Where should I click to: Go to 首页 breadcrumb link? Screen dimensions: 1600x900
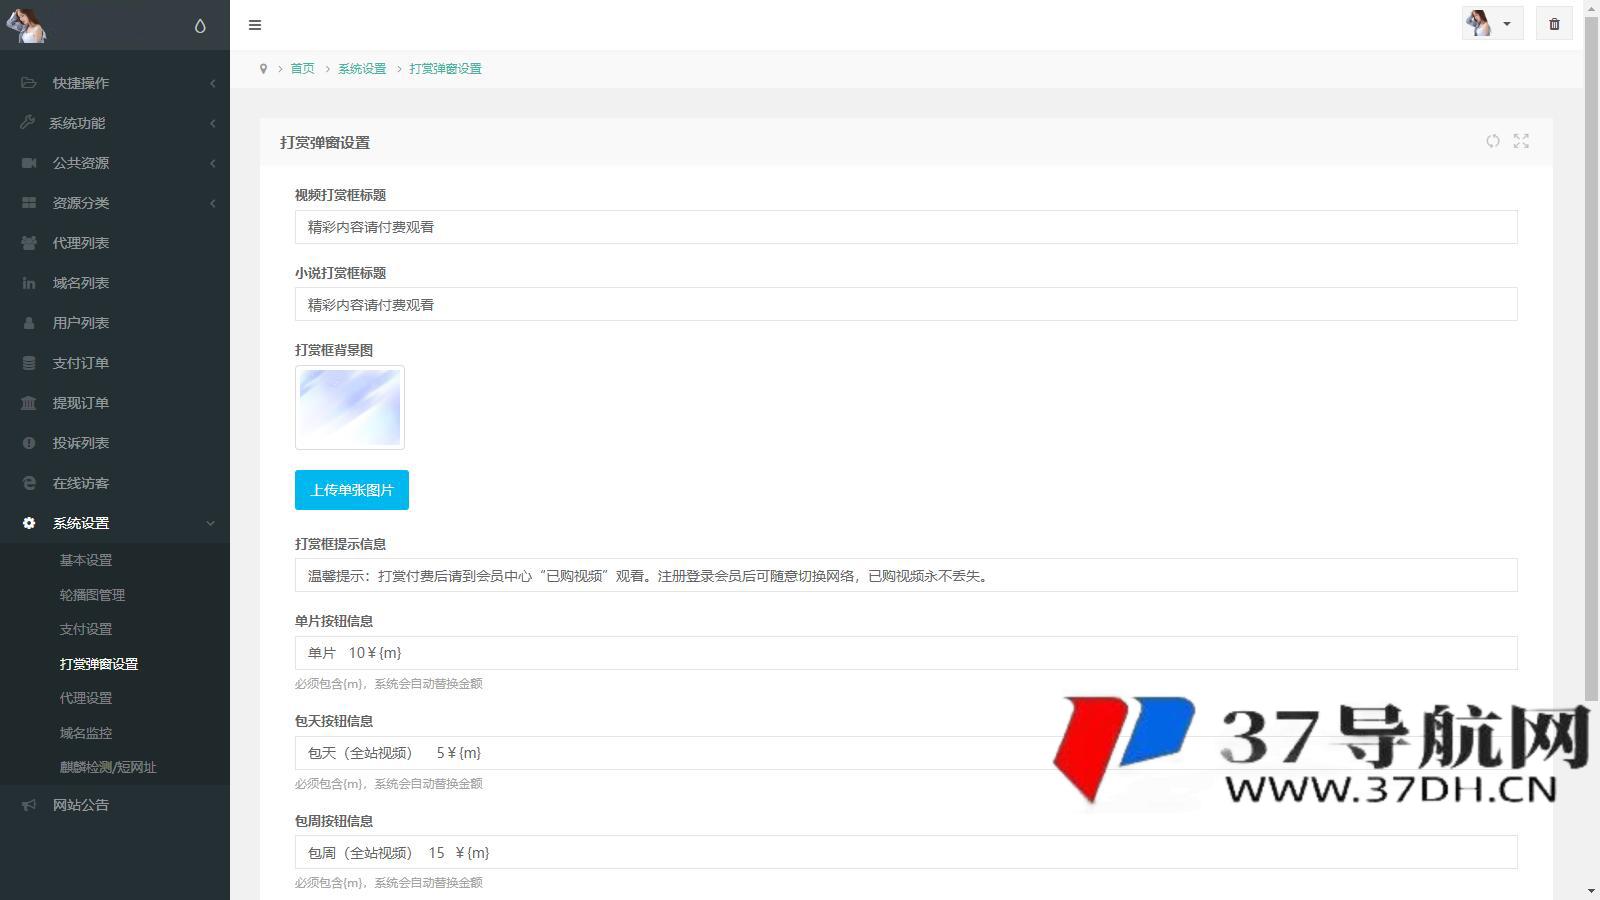click(302, 69)
